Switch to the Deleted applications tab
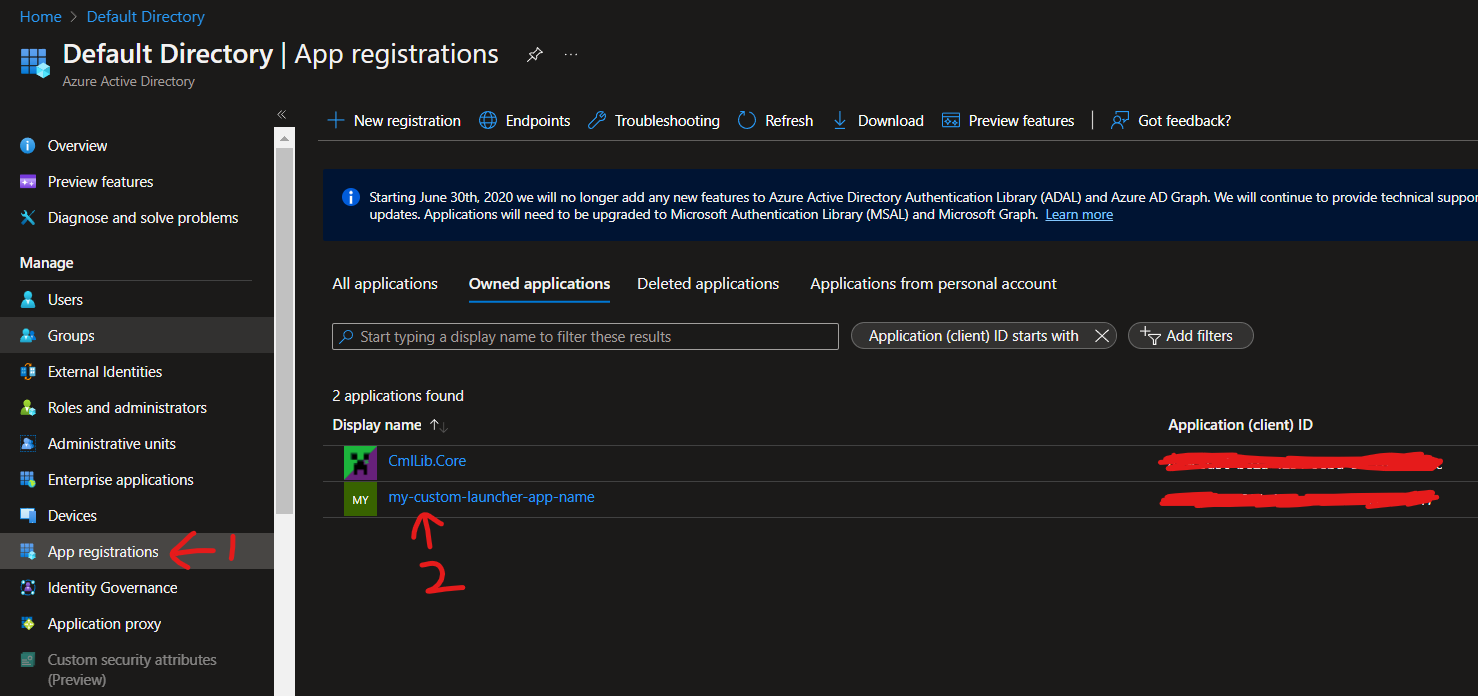 click(x=708, y=284)
